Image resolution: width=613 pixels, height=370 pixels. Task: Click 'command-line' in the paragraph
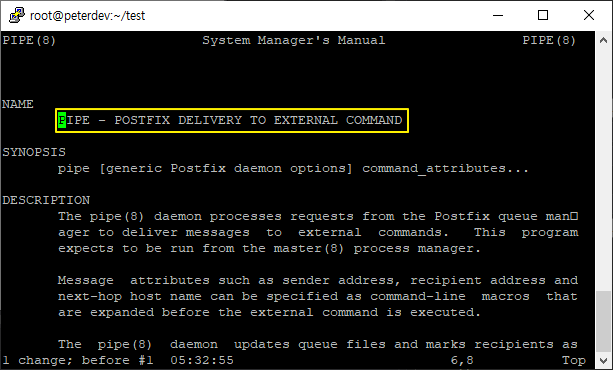(x=418, y=296)
